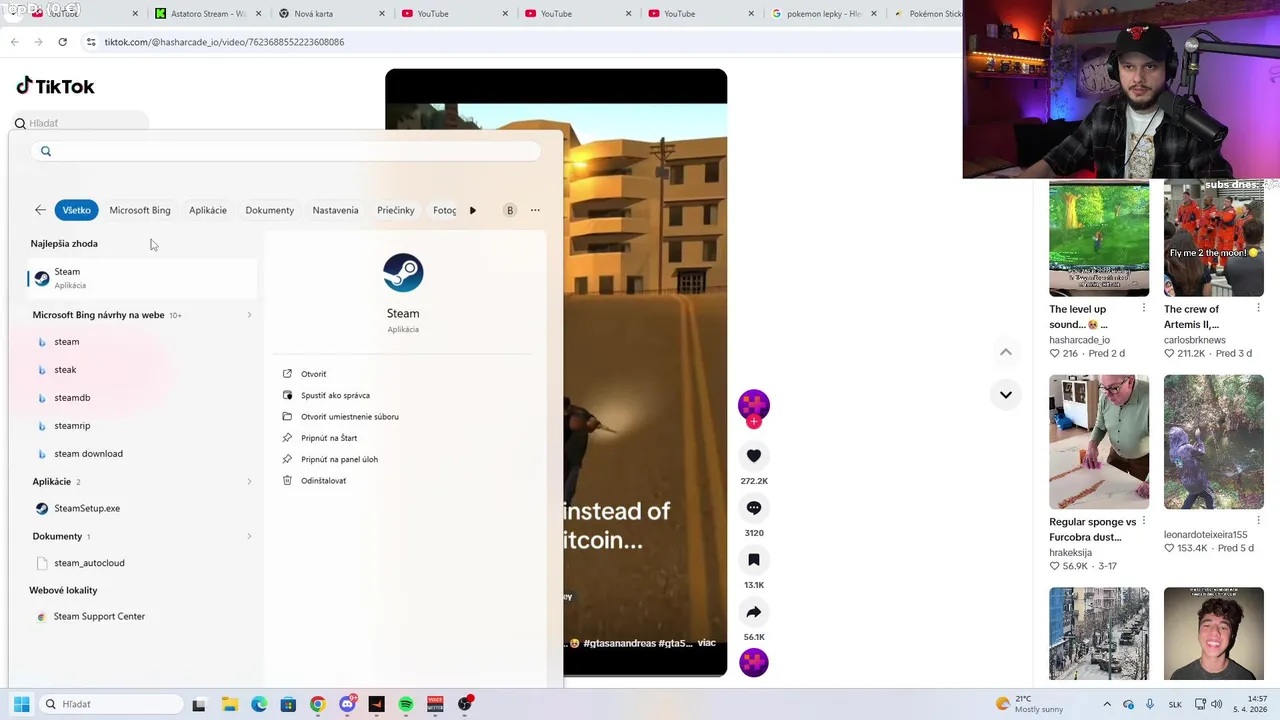This screenshot has height=720, width=1280.
Task: Open the sound disc avatar below share count
Action: pyautogui.click(x=754, y=662)
